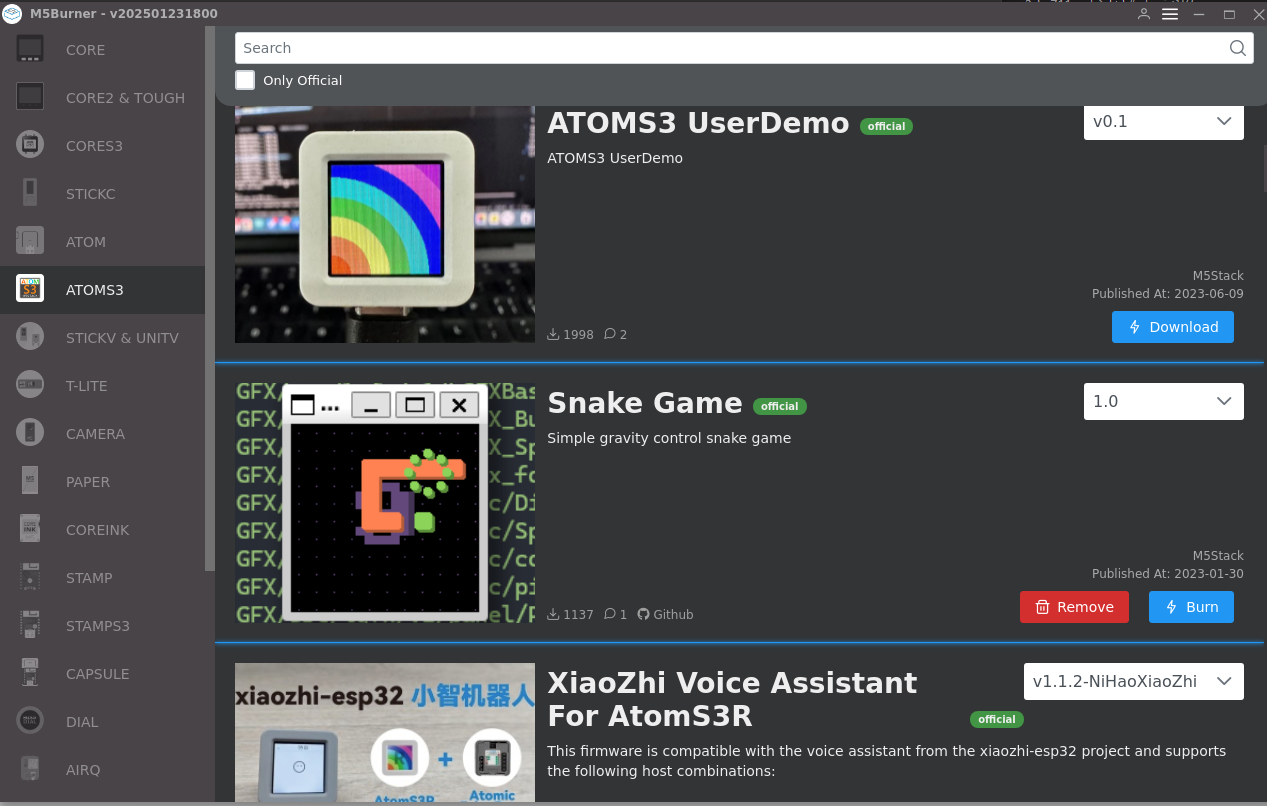Open the Snake Game preview thumbnail

[x=385, y=503]
